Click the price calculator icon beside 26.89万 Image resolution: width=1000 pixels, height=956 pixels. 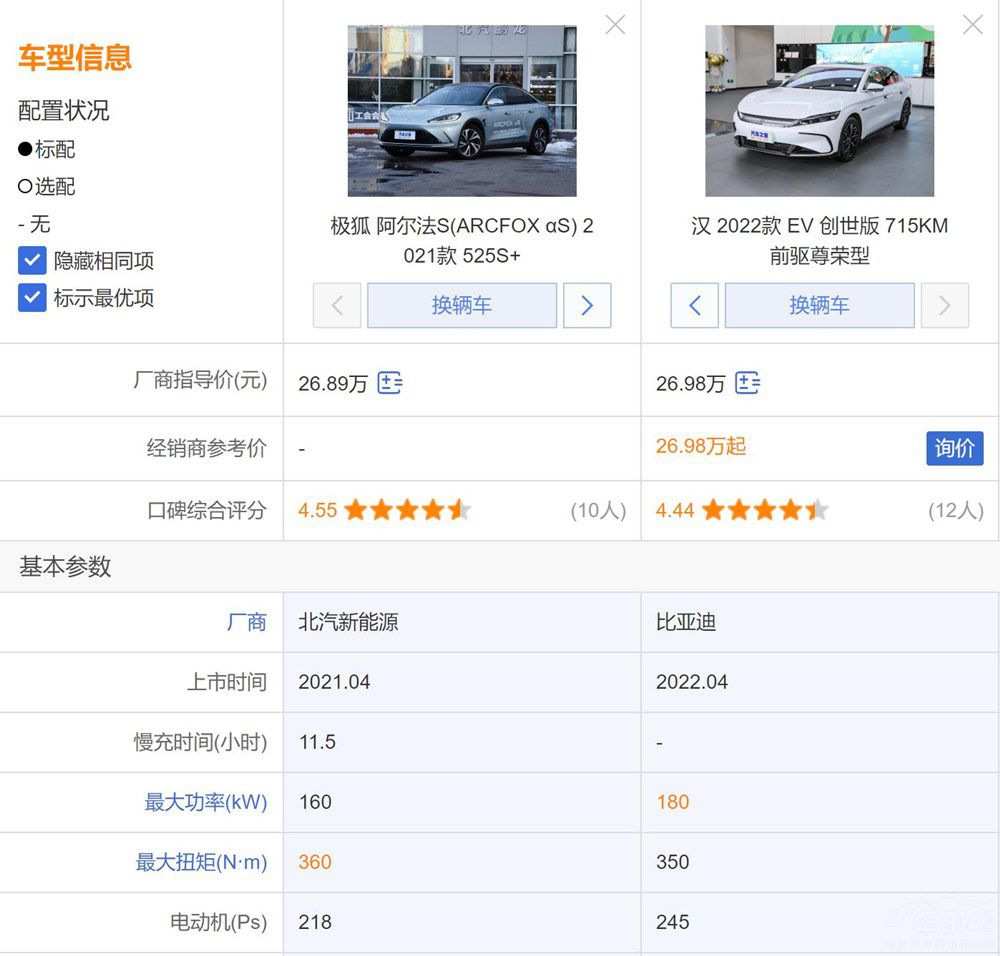390,382
